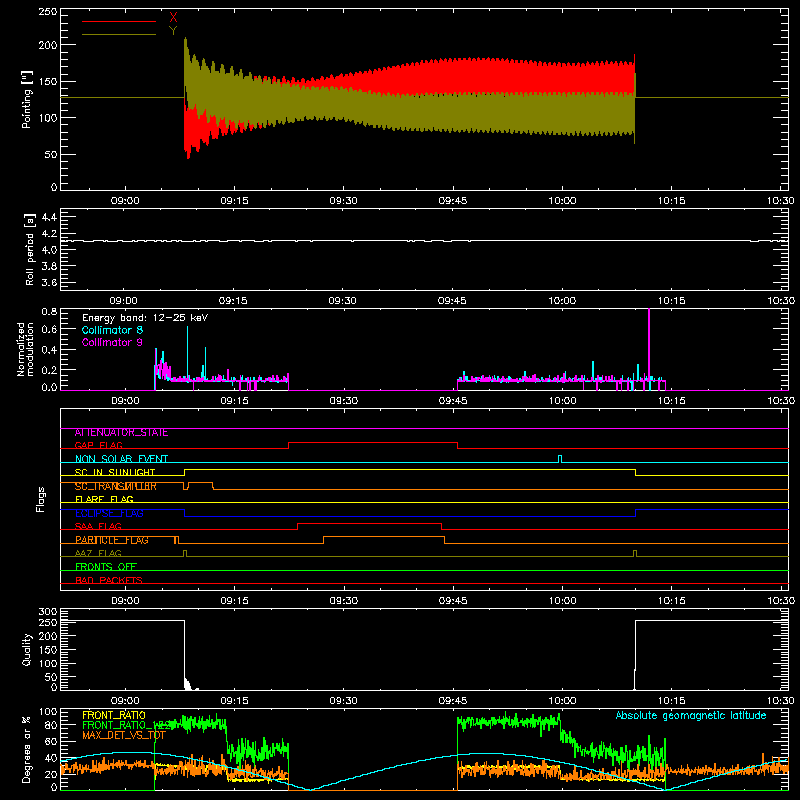Select the ECLIPSE_FLAG label
The image size is (800, 800).
click(x=109, y=513)
